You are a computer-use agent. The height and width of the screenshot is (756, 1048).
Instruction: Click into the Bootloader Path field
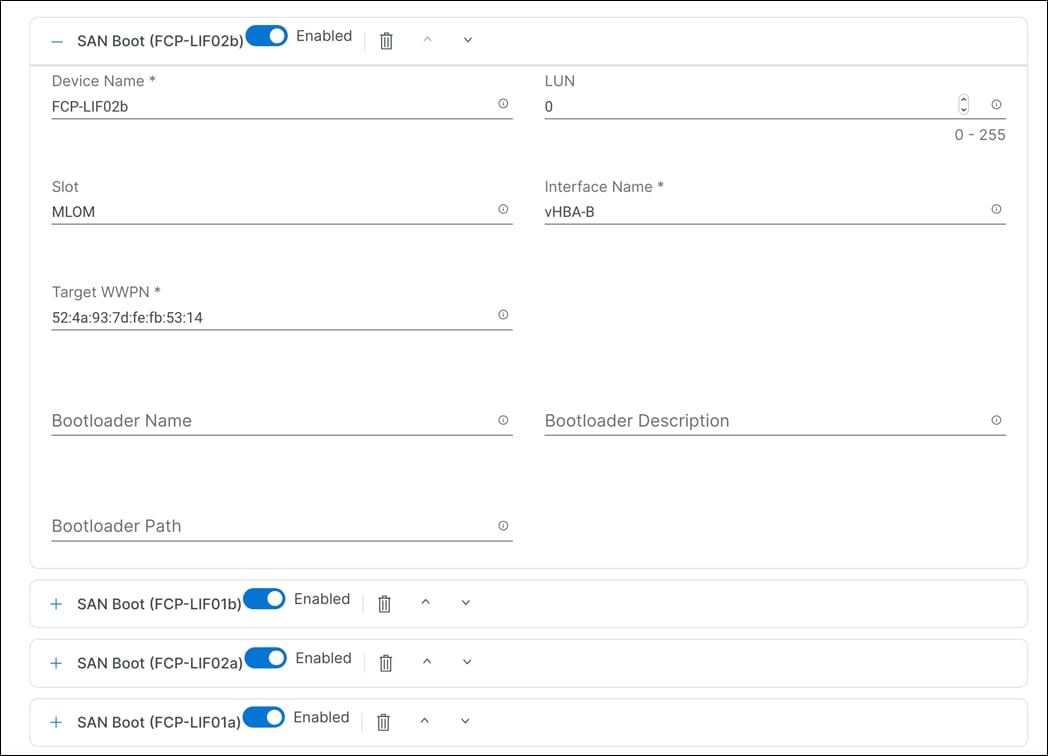point(250,526)
